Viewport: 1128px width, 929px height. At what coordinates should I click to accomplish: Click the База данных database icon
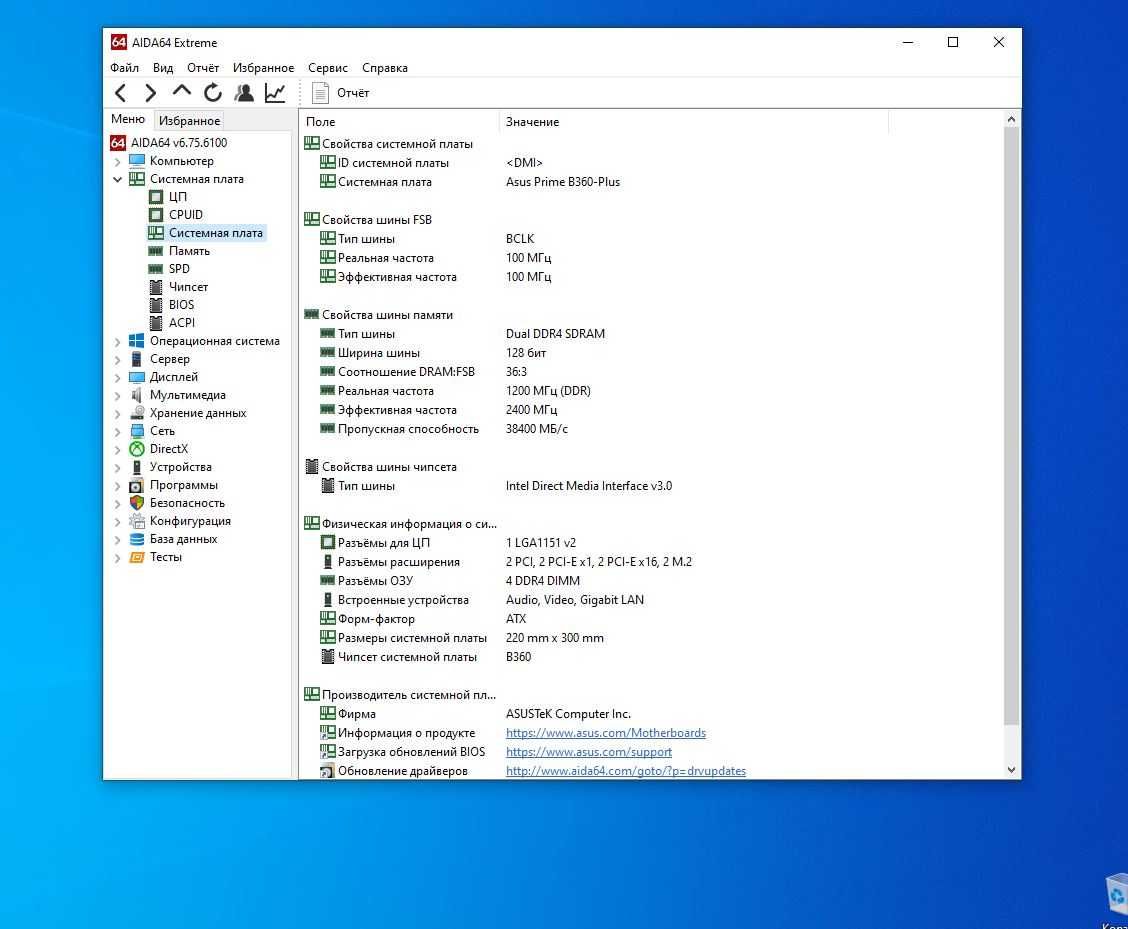pos(137,538)
